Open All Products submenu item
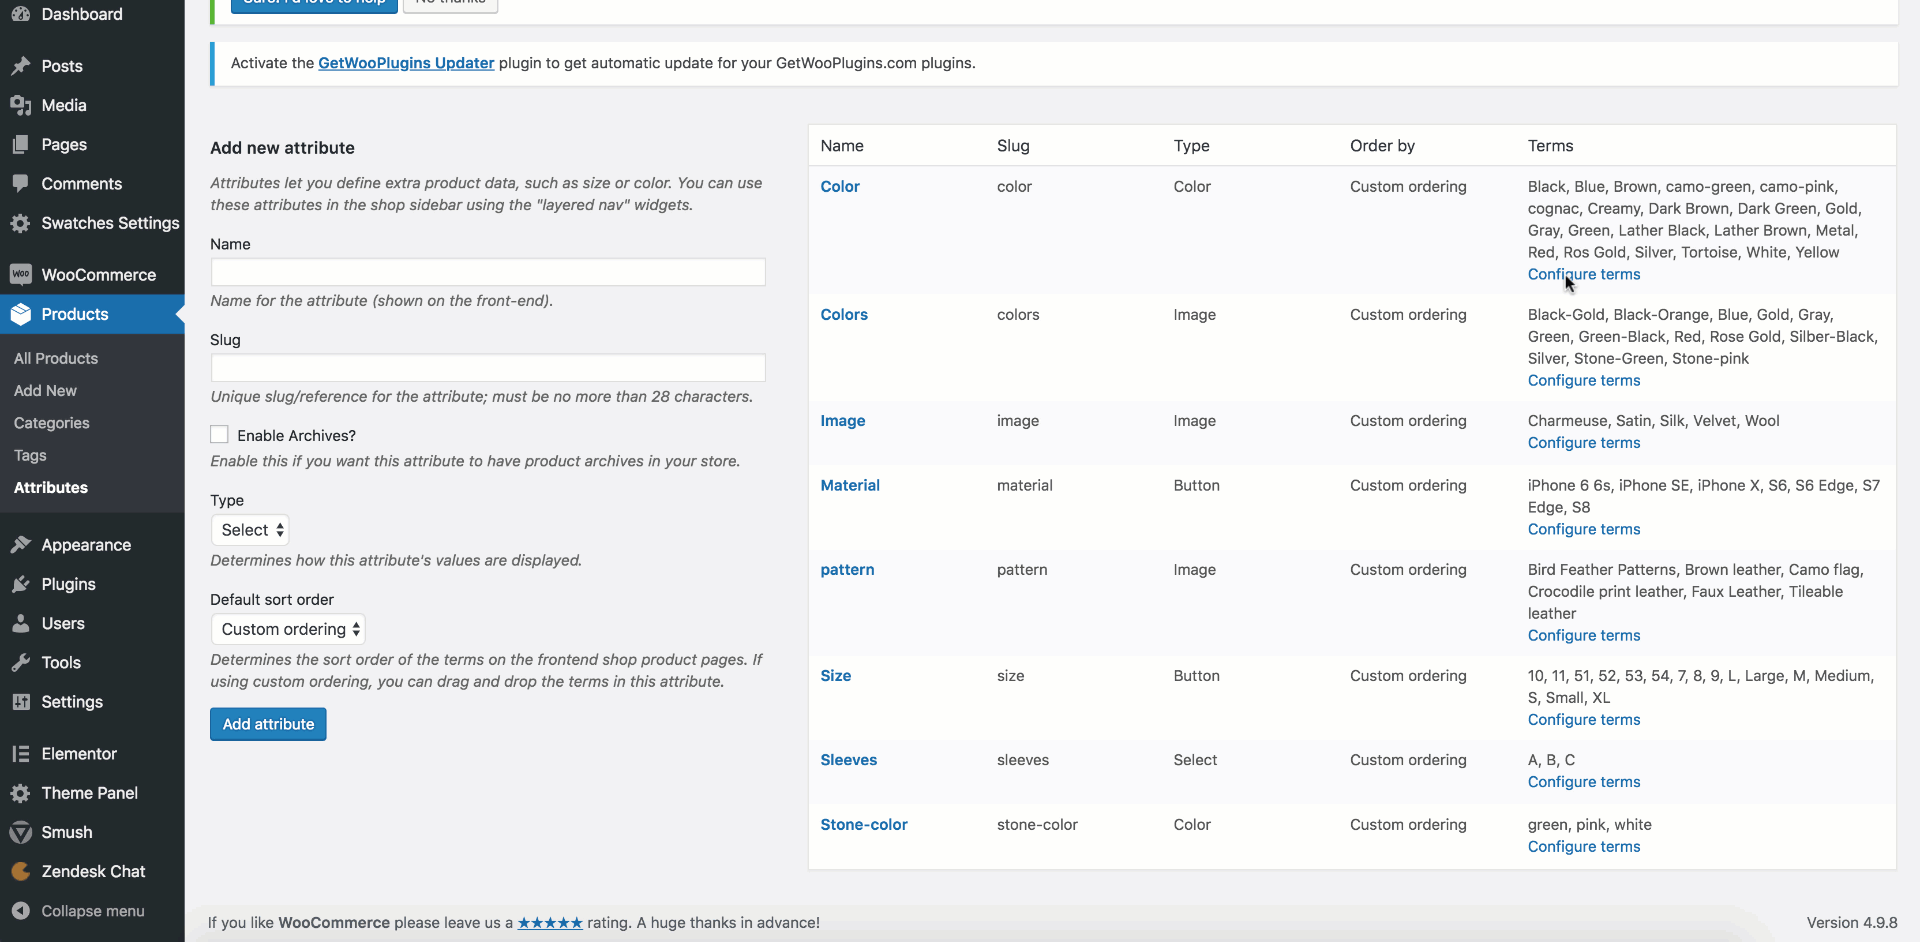1920x942 pixels. pyautogui.click(x=56, y=358)
